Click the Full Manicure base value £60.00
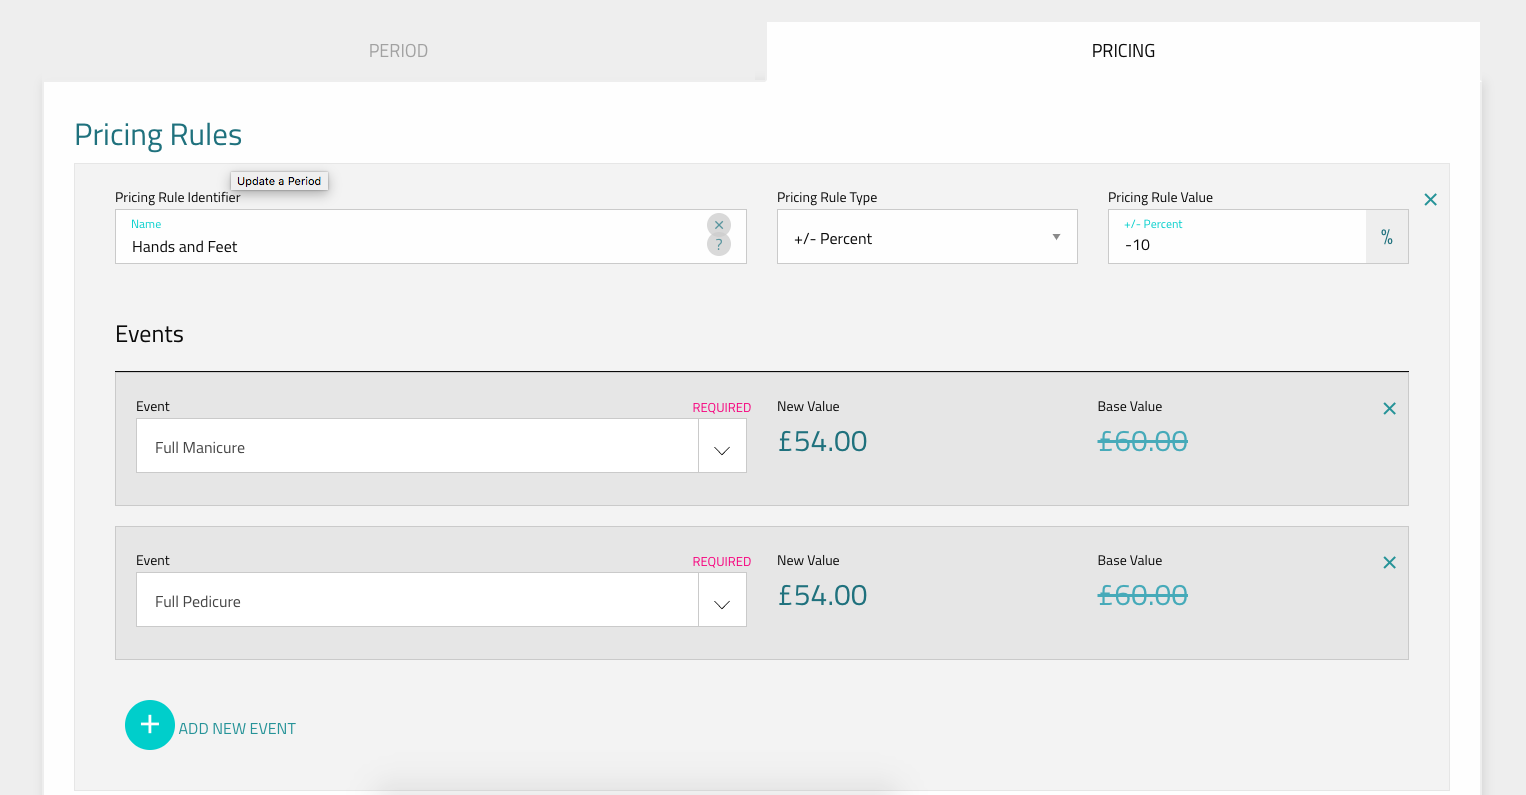The height and width of the screenshot is (795, 1526). click(x=1143, y=442)
